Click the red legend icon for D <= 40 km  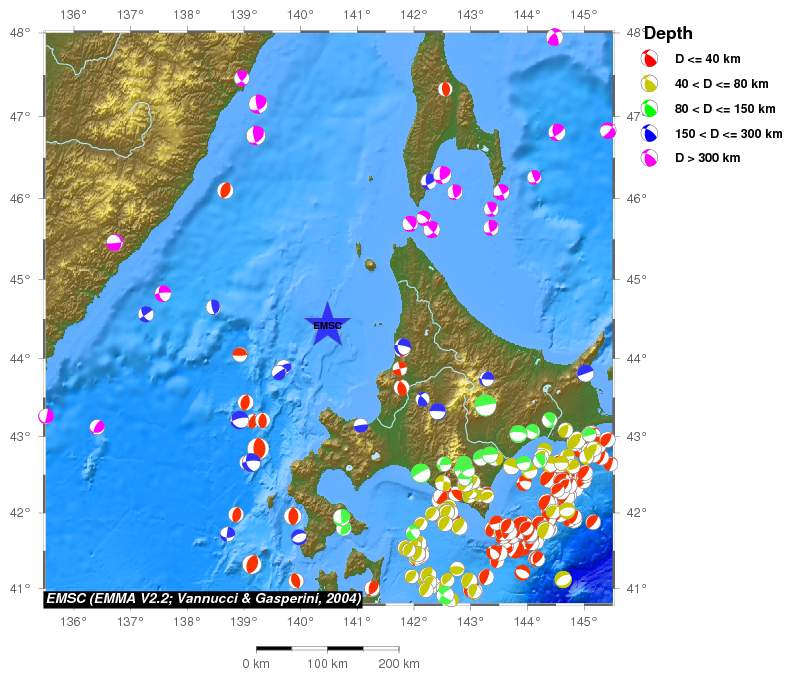point(650,59)
